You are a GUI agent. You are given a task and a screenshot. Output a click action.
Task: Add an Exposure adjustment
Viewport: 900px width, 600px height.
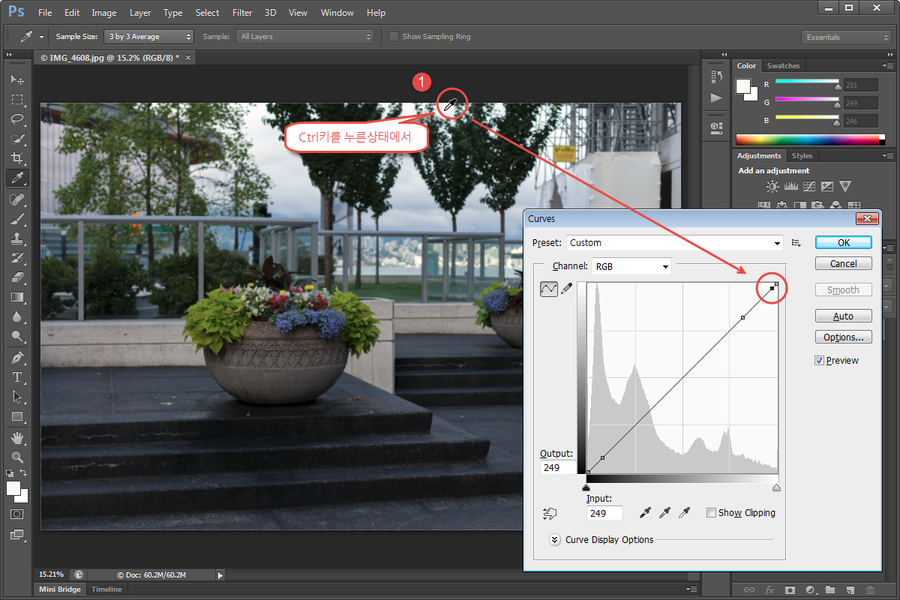tap(827, 187)
